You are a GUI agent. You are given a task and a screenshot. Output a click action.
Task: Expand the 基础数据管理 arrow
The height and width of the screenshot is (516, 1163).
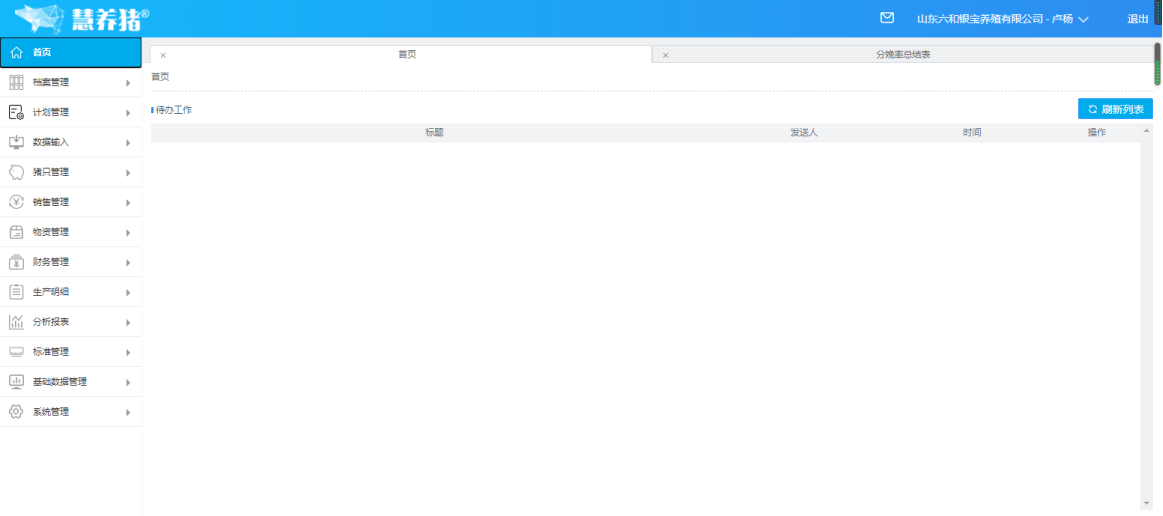tap(128, 383)
